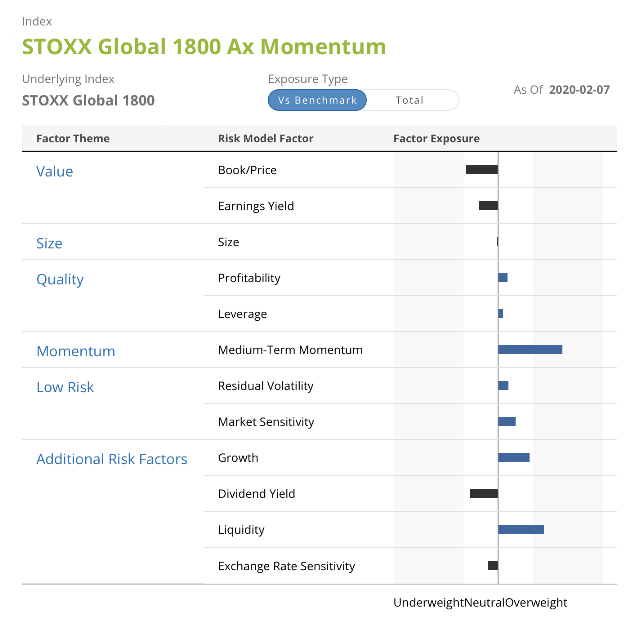This screenshot has height=628, width=640.
Task: Open the Low Risk factor theme
Action: coord(65,387)
